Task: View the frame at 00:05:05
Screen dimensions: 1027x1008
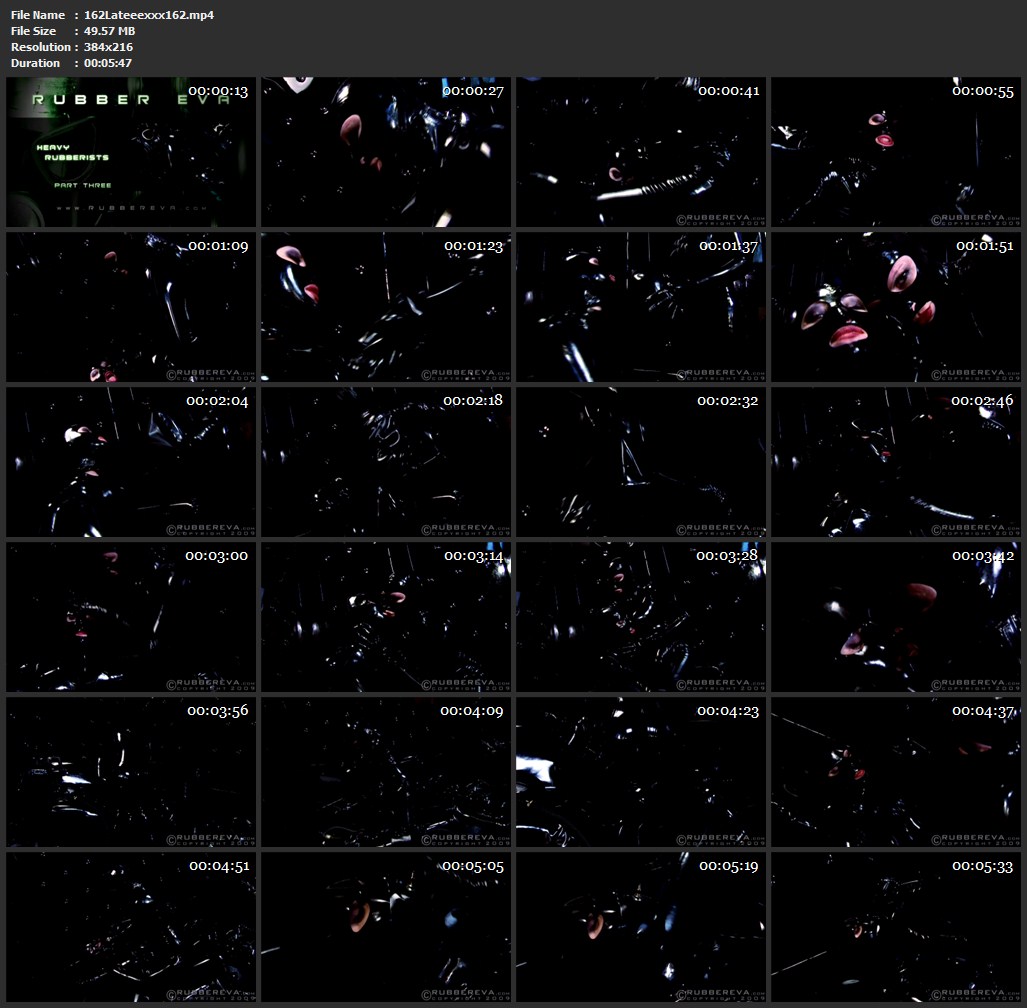Action: (386, 927)
